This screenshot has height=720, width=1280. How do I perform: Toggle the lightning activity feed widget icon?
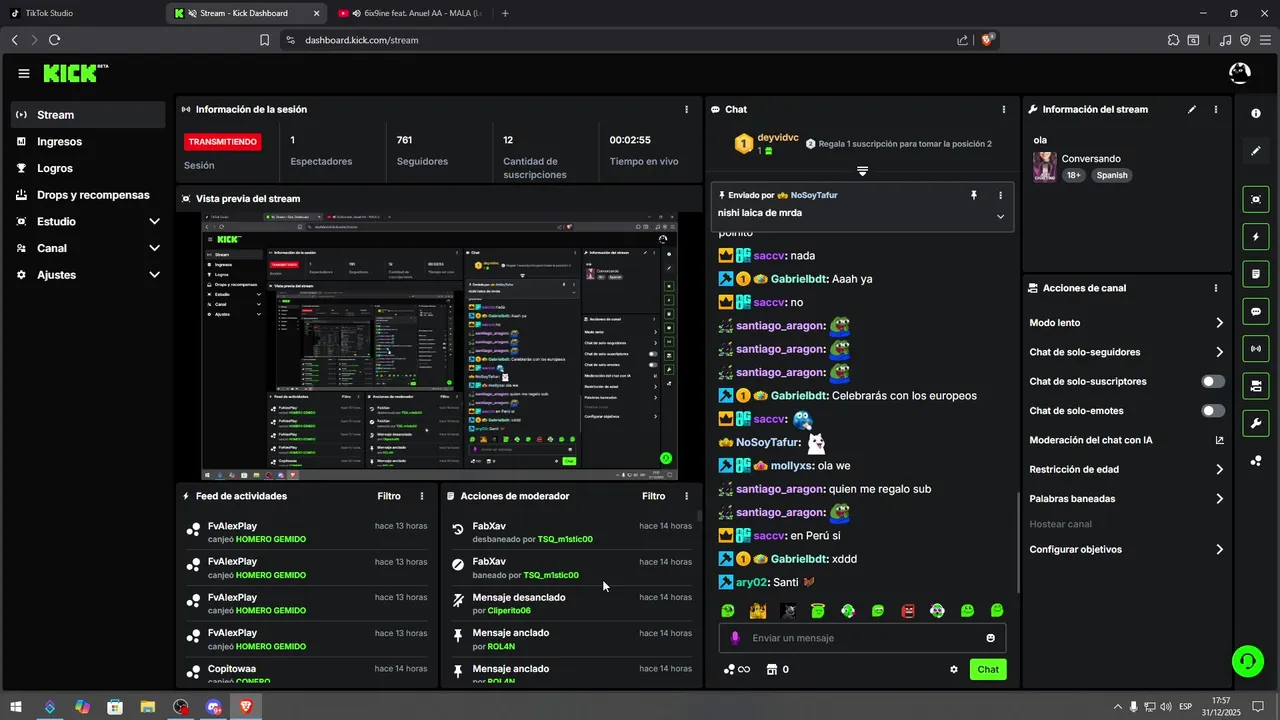(x=1256, y=237)
